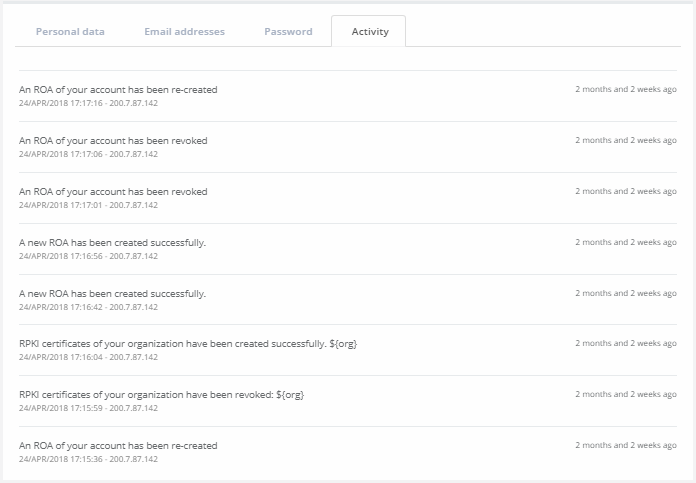Image resolution: width=696 pixels, height=483 pixels.
Task: Select the ROA re-created message logged at 17:15:36
Action: pos(118,446)
